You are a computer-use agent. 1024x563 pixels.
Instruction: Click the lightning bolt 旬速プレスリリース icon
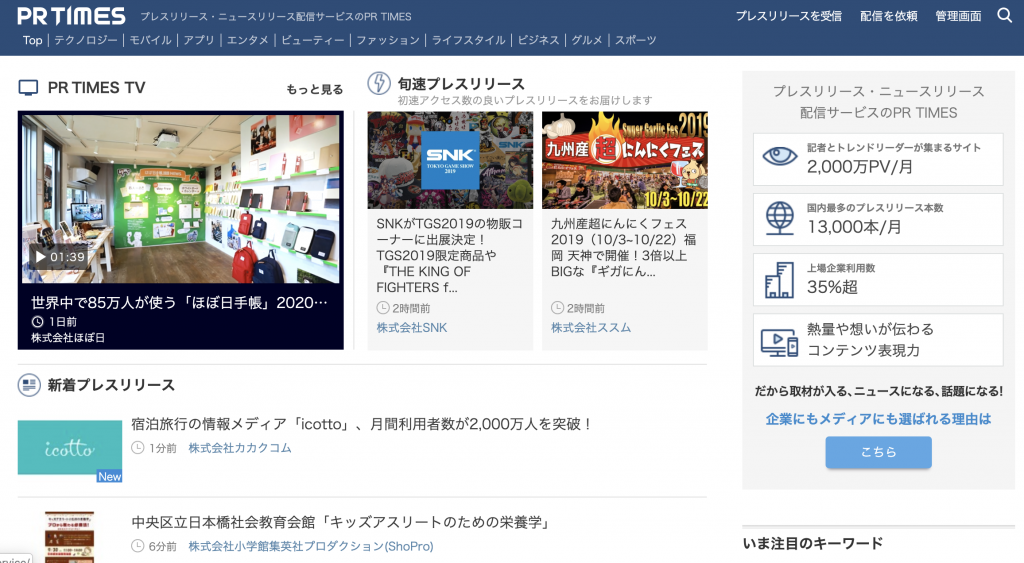click(379, 84)
